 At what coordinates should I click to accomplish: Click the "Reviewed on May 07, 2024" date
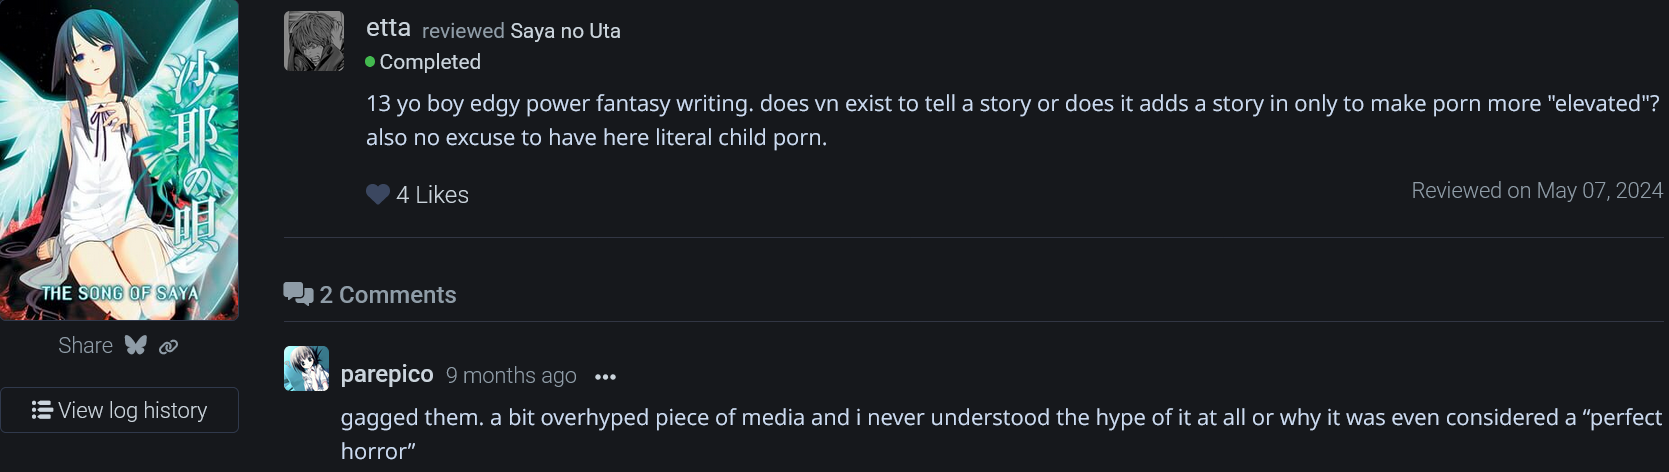click(1536, 191)
